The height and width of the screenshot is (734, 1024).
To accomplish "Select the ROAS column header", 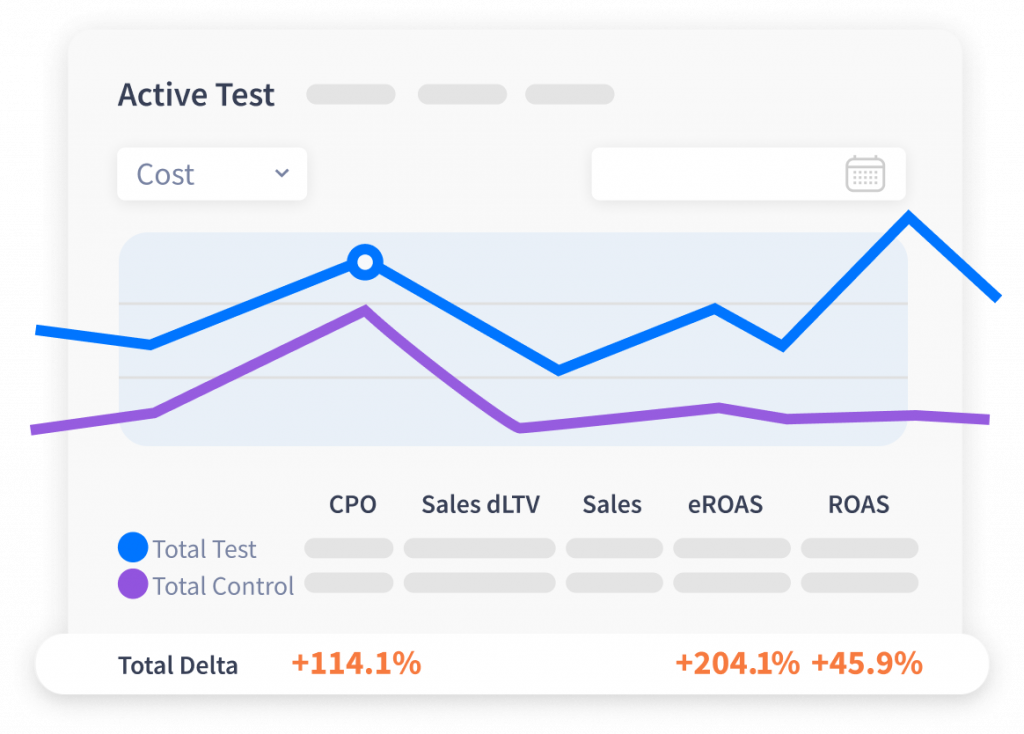I will (x=858, y=505).
